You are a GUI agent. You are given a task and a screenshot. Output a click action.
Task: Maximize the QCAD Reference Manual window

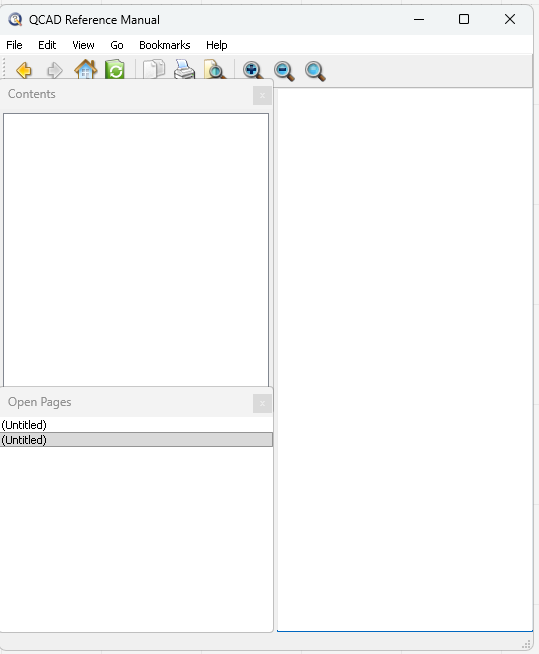click(x=464, y=19)
